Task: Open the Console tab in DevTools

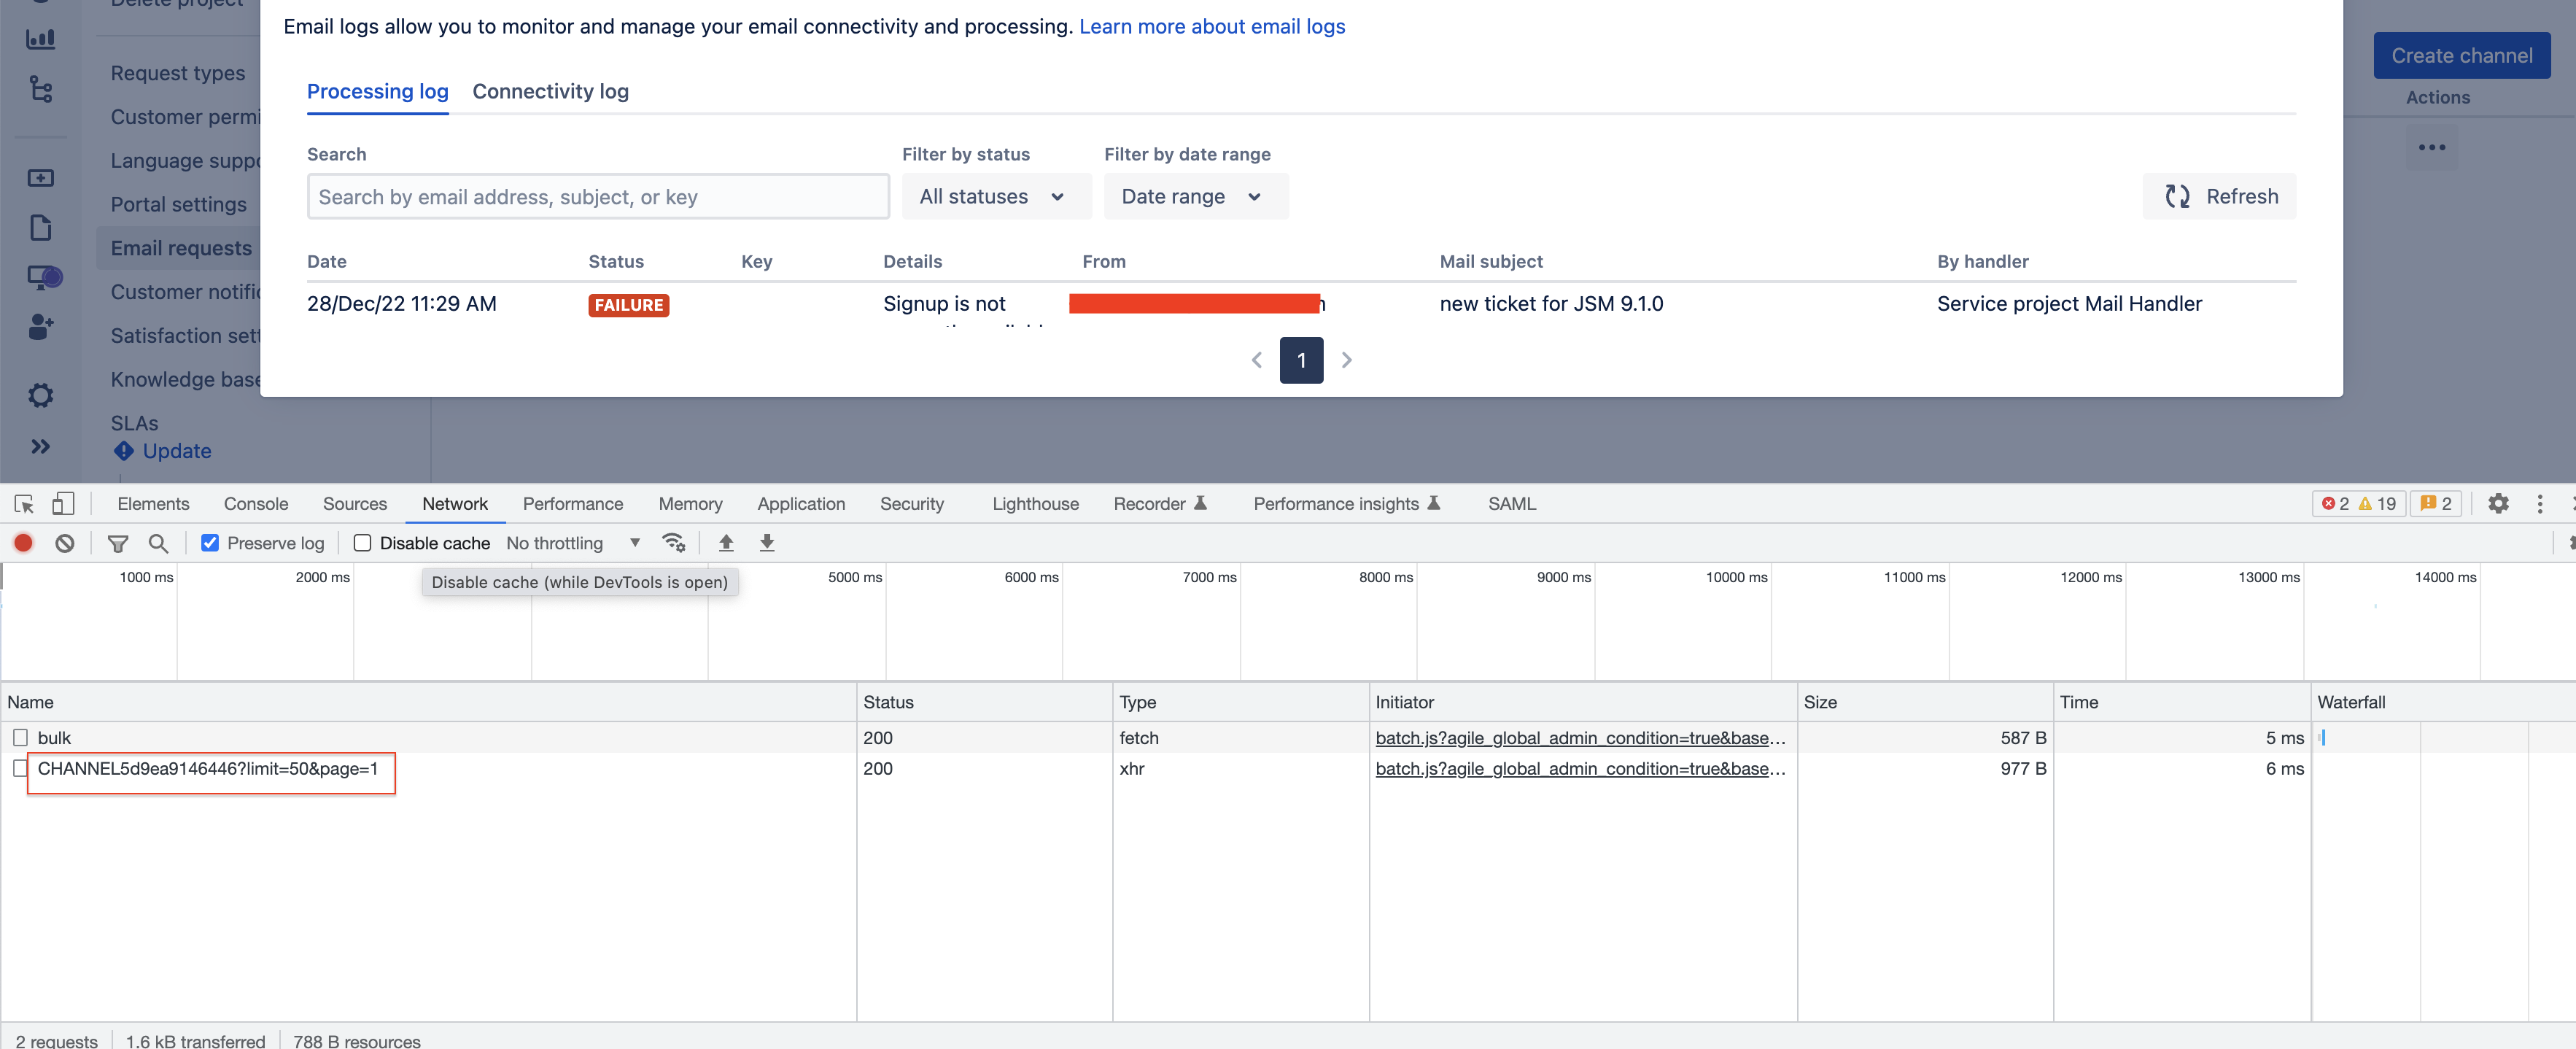Action: point(256,503)
